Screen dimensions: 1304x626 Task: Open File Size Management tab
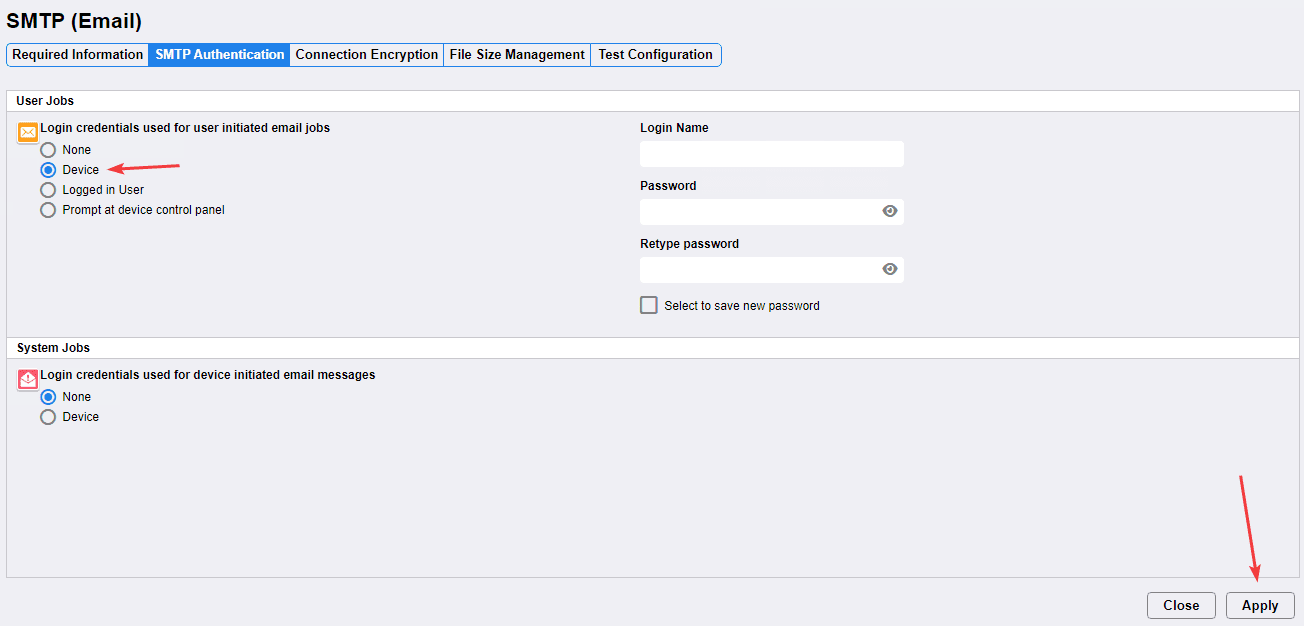point(517,55)
